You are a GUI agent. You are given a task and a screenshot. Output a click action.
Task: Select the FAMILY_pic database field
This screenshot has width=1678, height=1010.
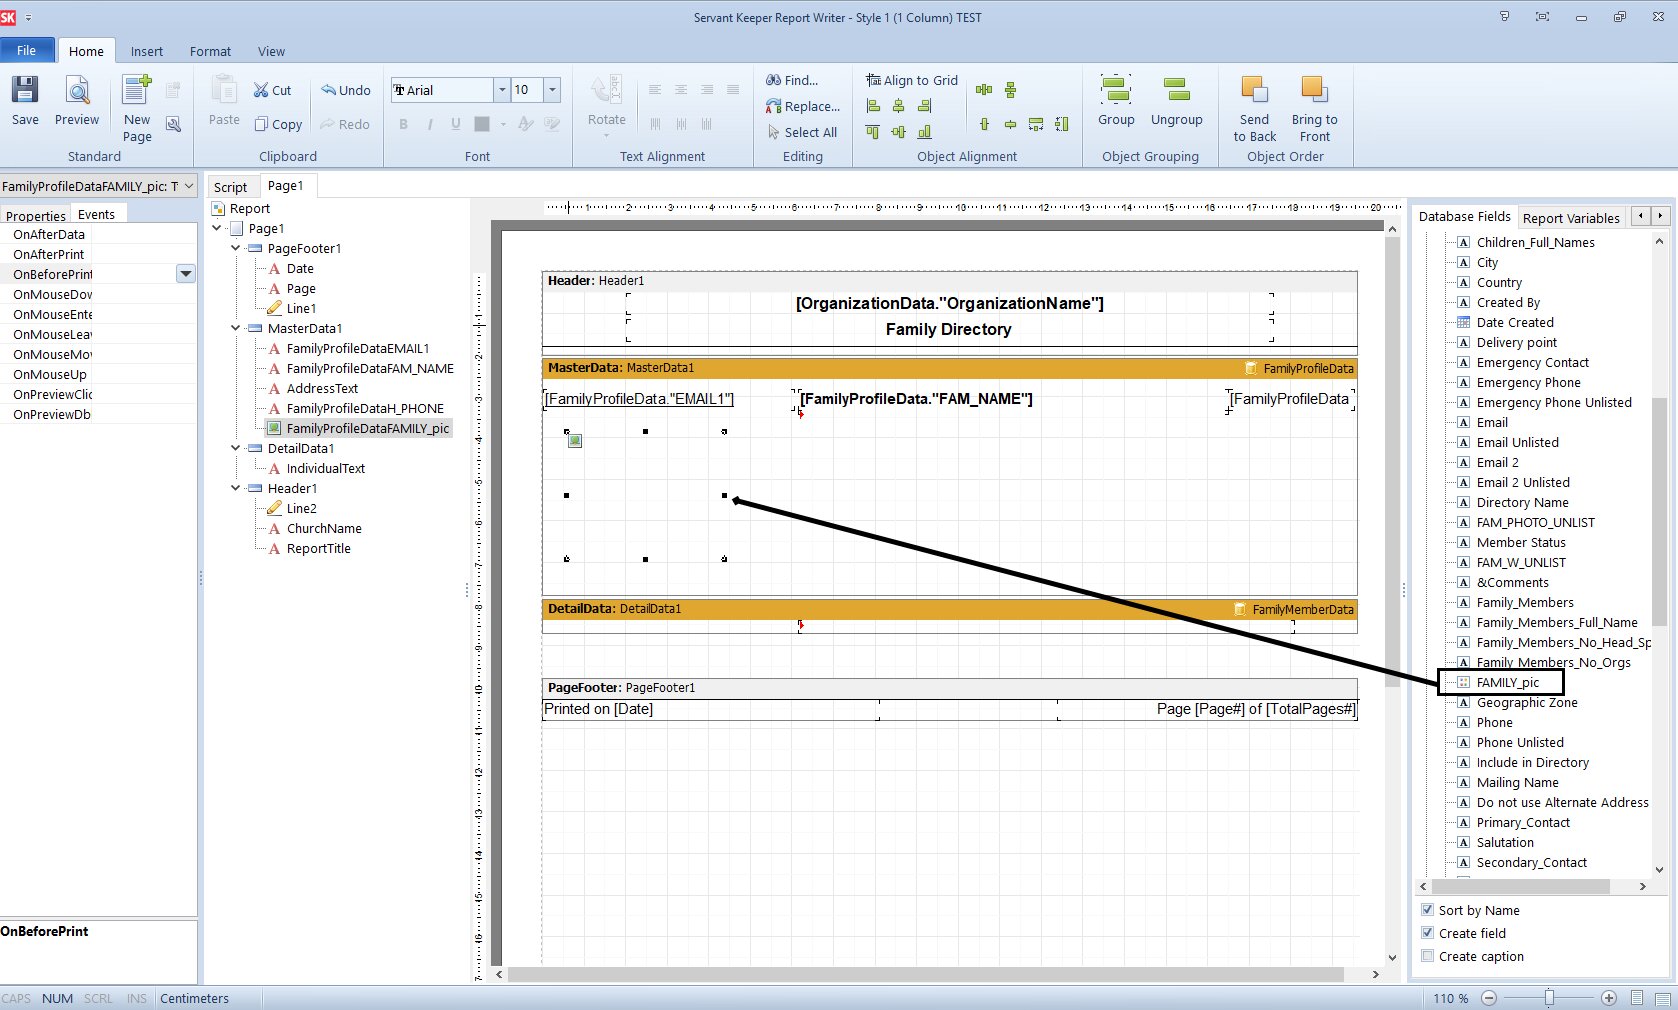[x=1506, y=682]
